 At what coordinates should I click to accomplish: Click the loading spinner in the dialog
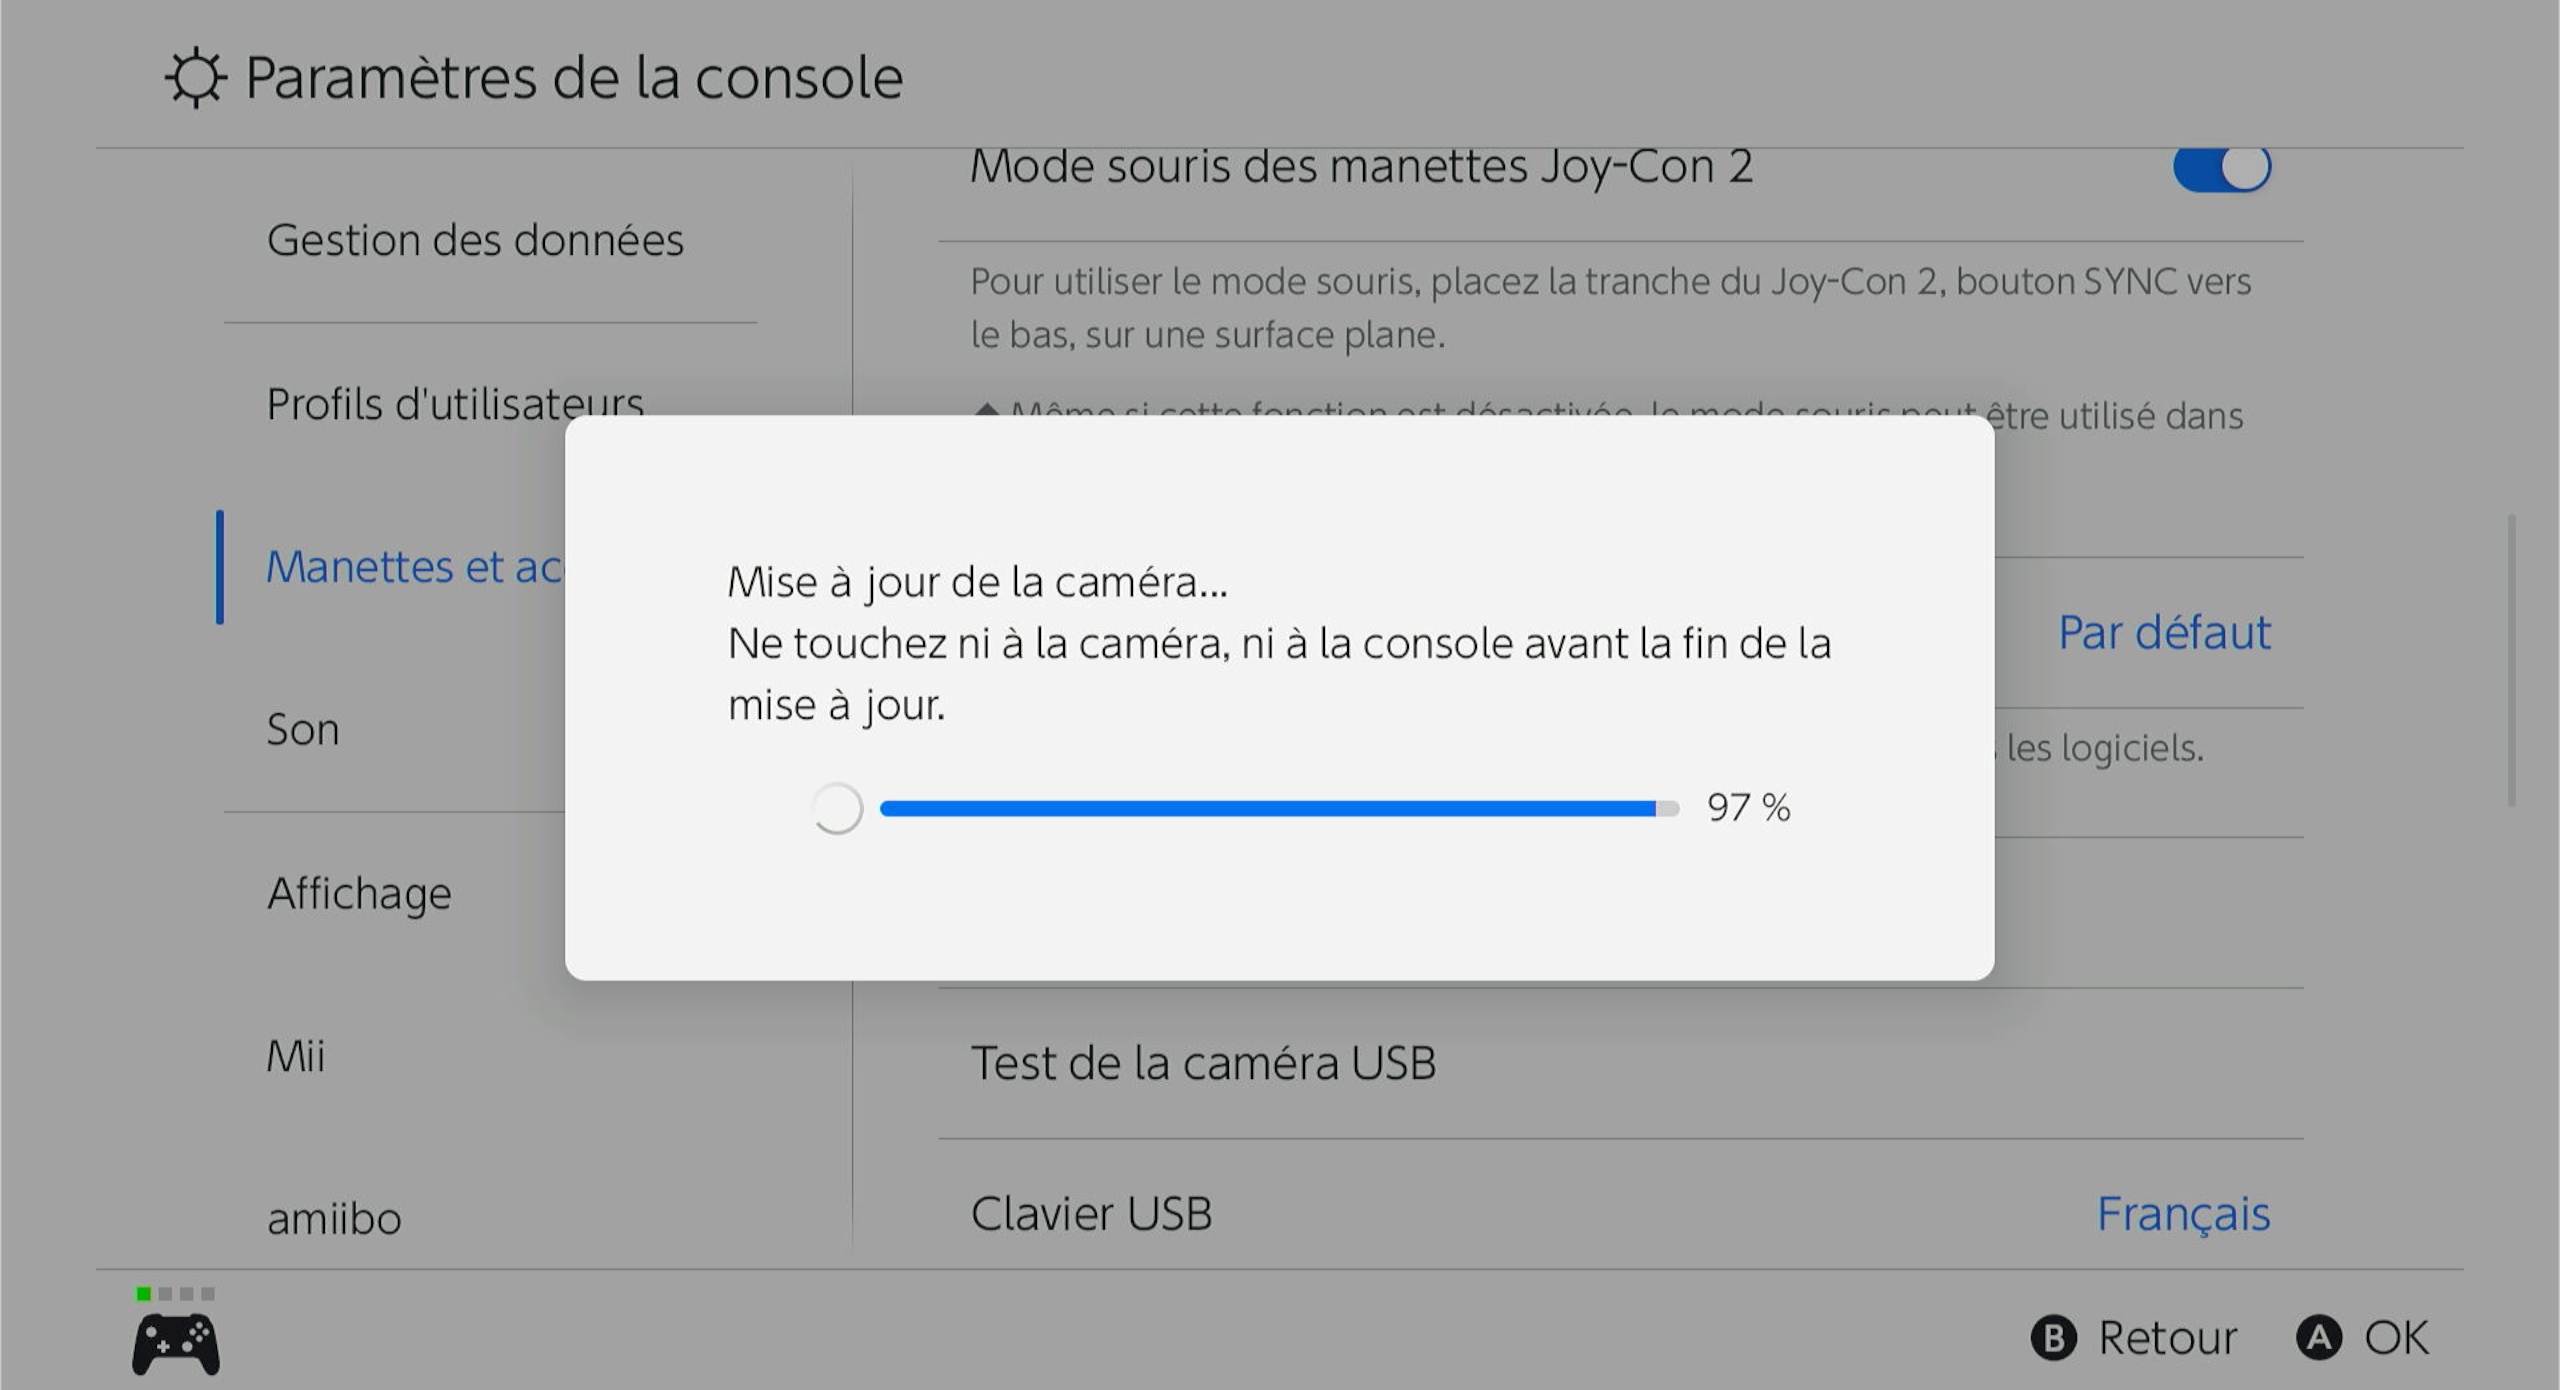[x=836, y=808]
